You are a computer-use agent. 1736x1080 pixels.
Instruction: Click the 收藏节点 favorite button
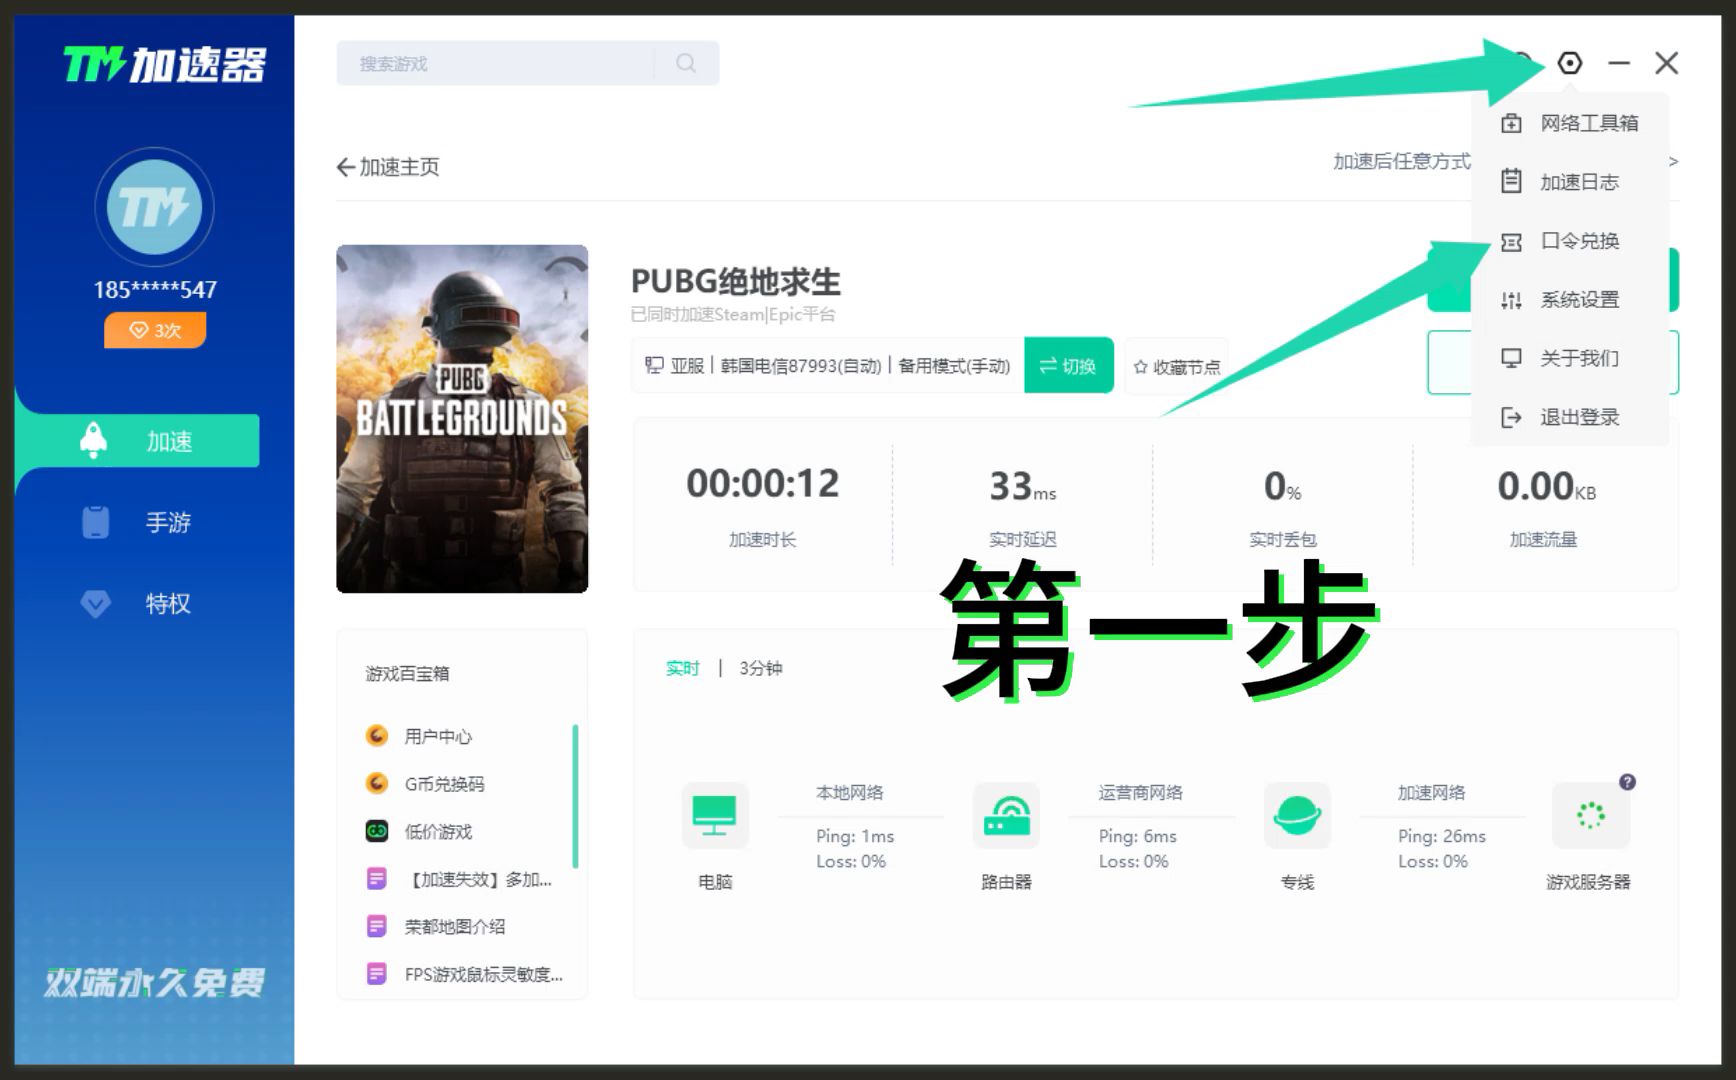click(x=1176, y=367)
